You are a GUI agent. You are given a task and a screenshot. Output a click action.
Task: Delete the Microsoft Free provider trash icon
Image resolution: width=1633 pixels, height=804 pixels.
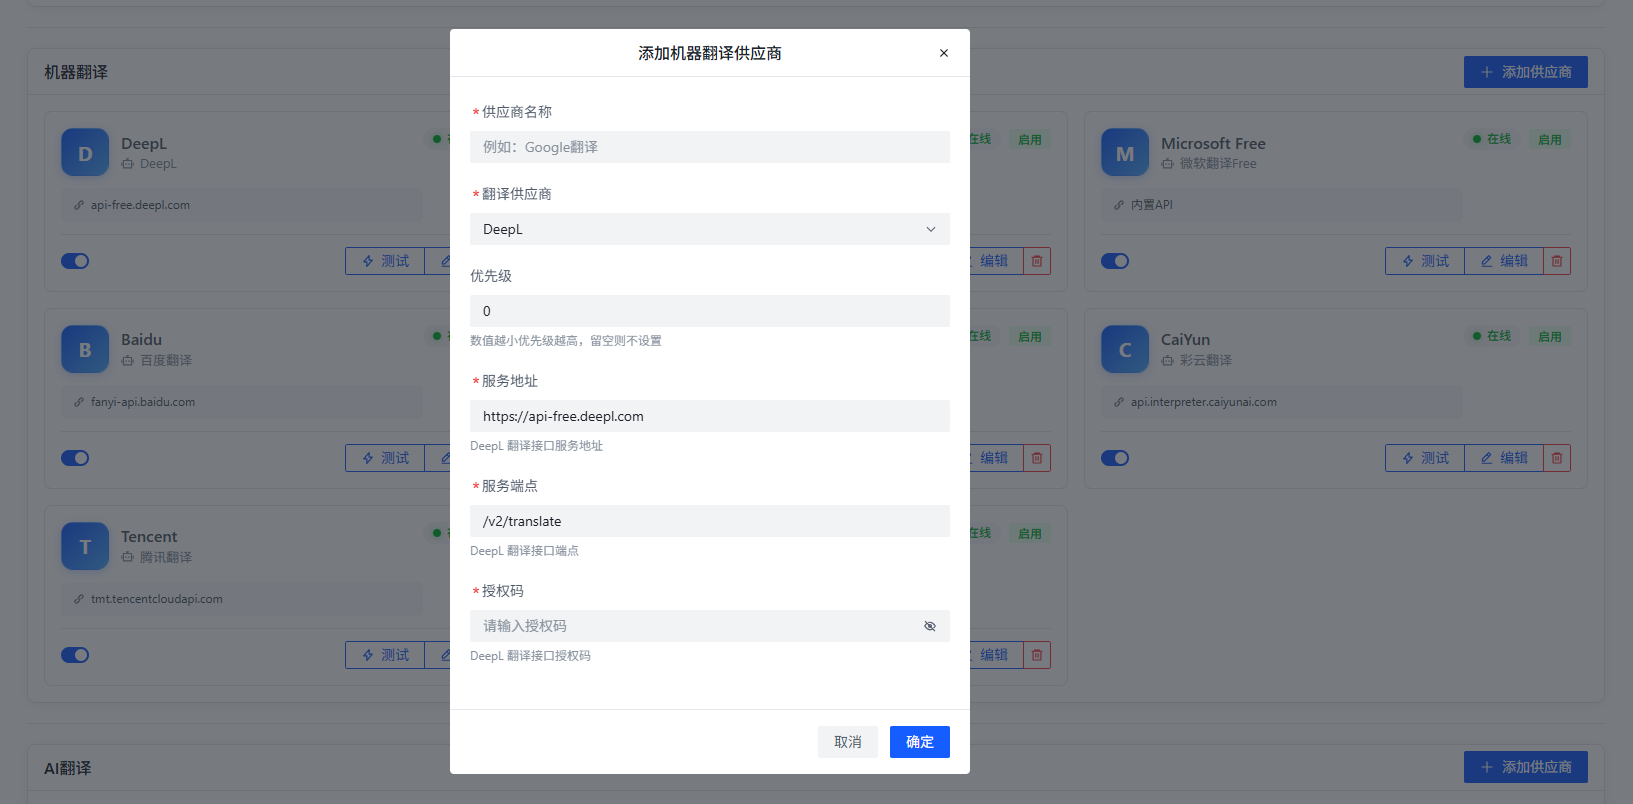(1557, 261)
